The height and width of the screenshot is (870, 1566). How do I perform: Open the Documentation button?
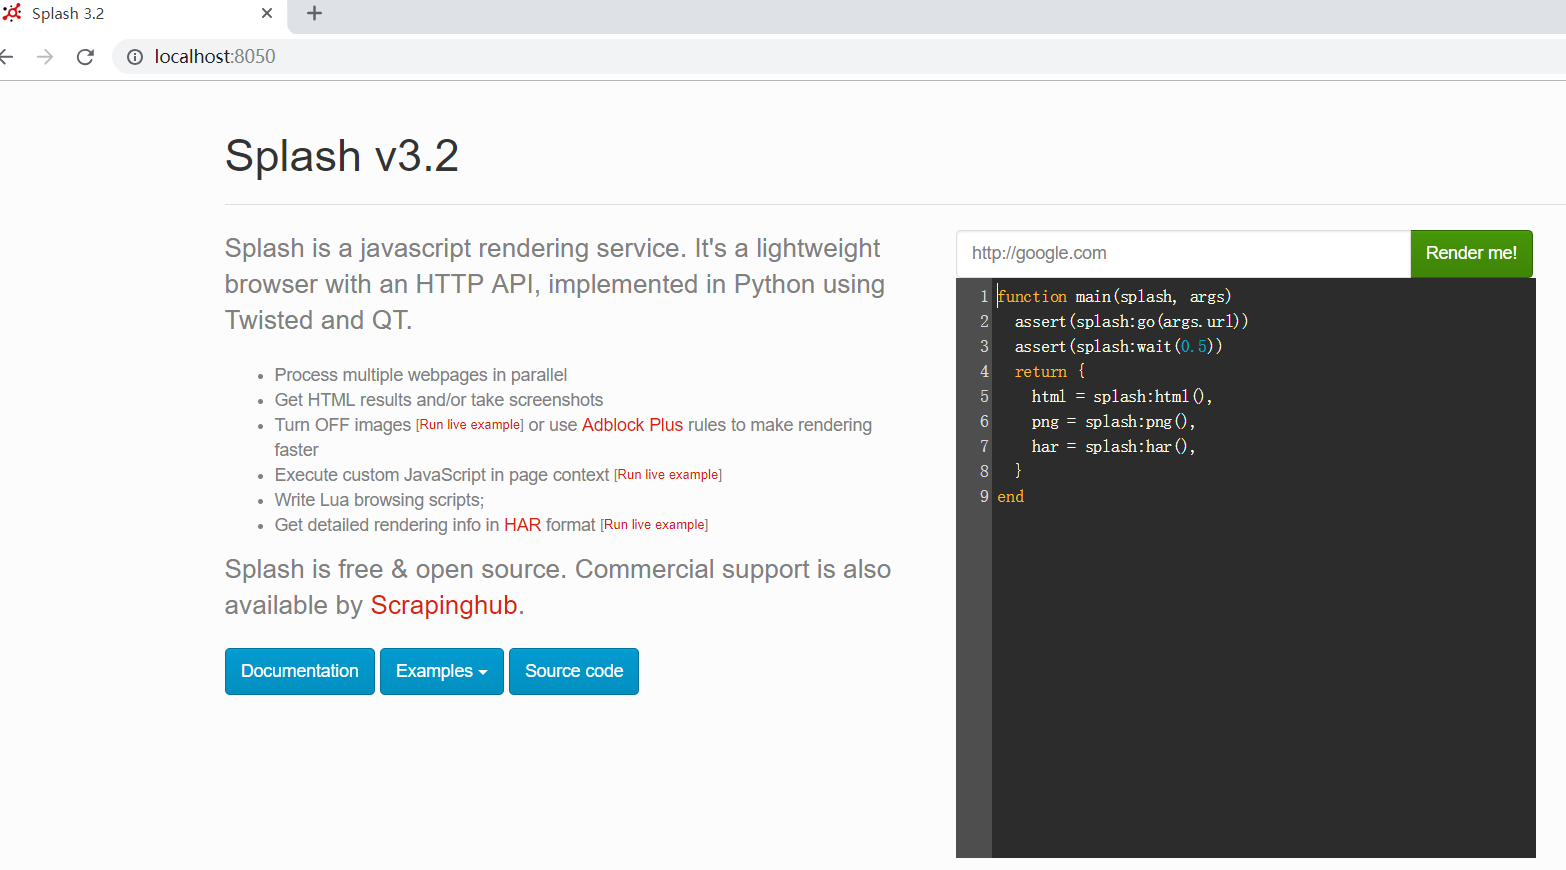tap(300, 671)
